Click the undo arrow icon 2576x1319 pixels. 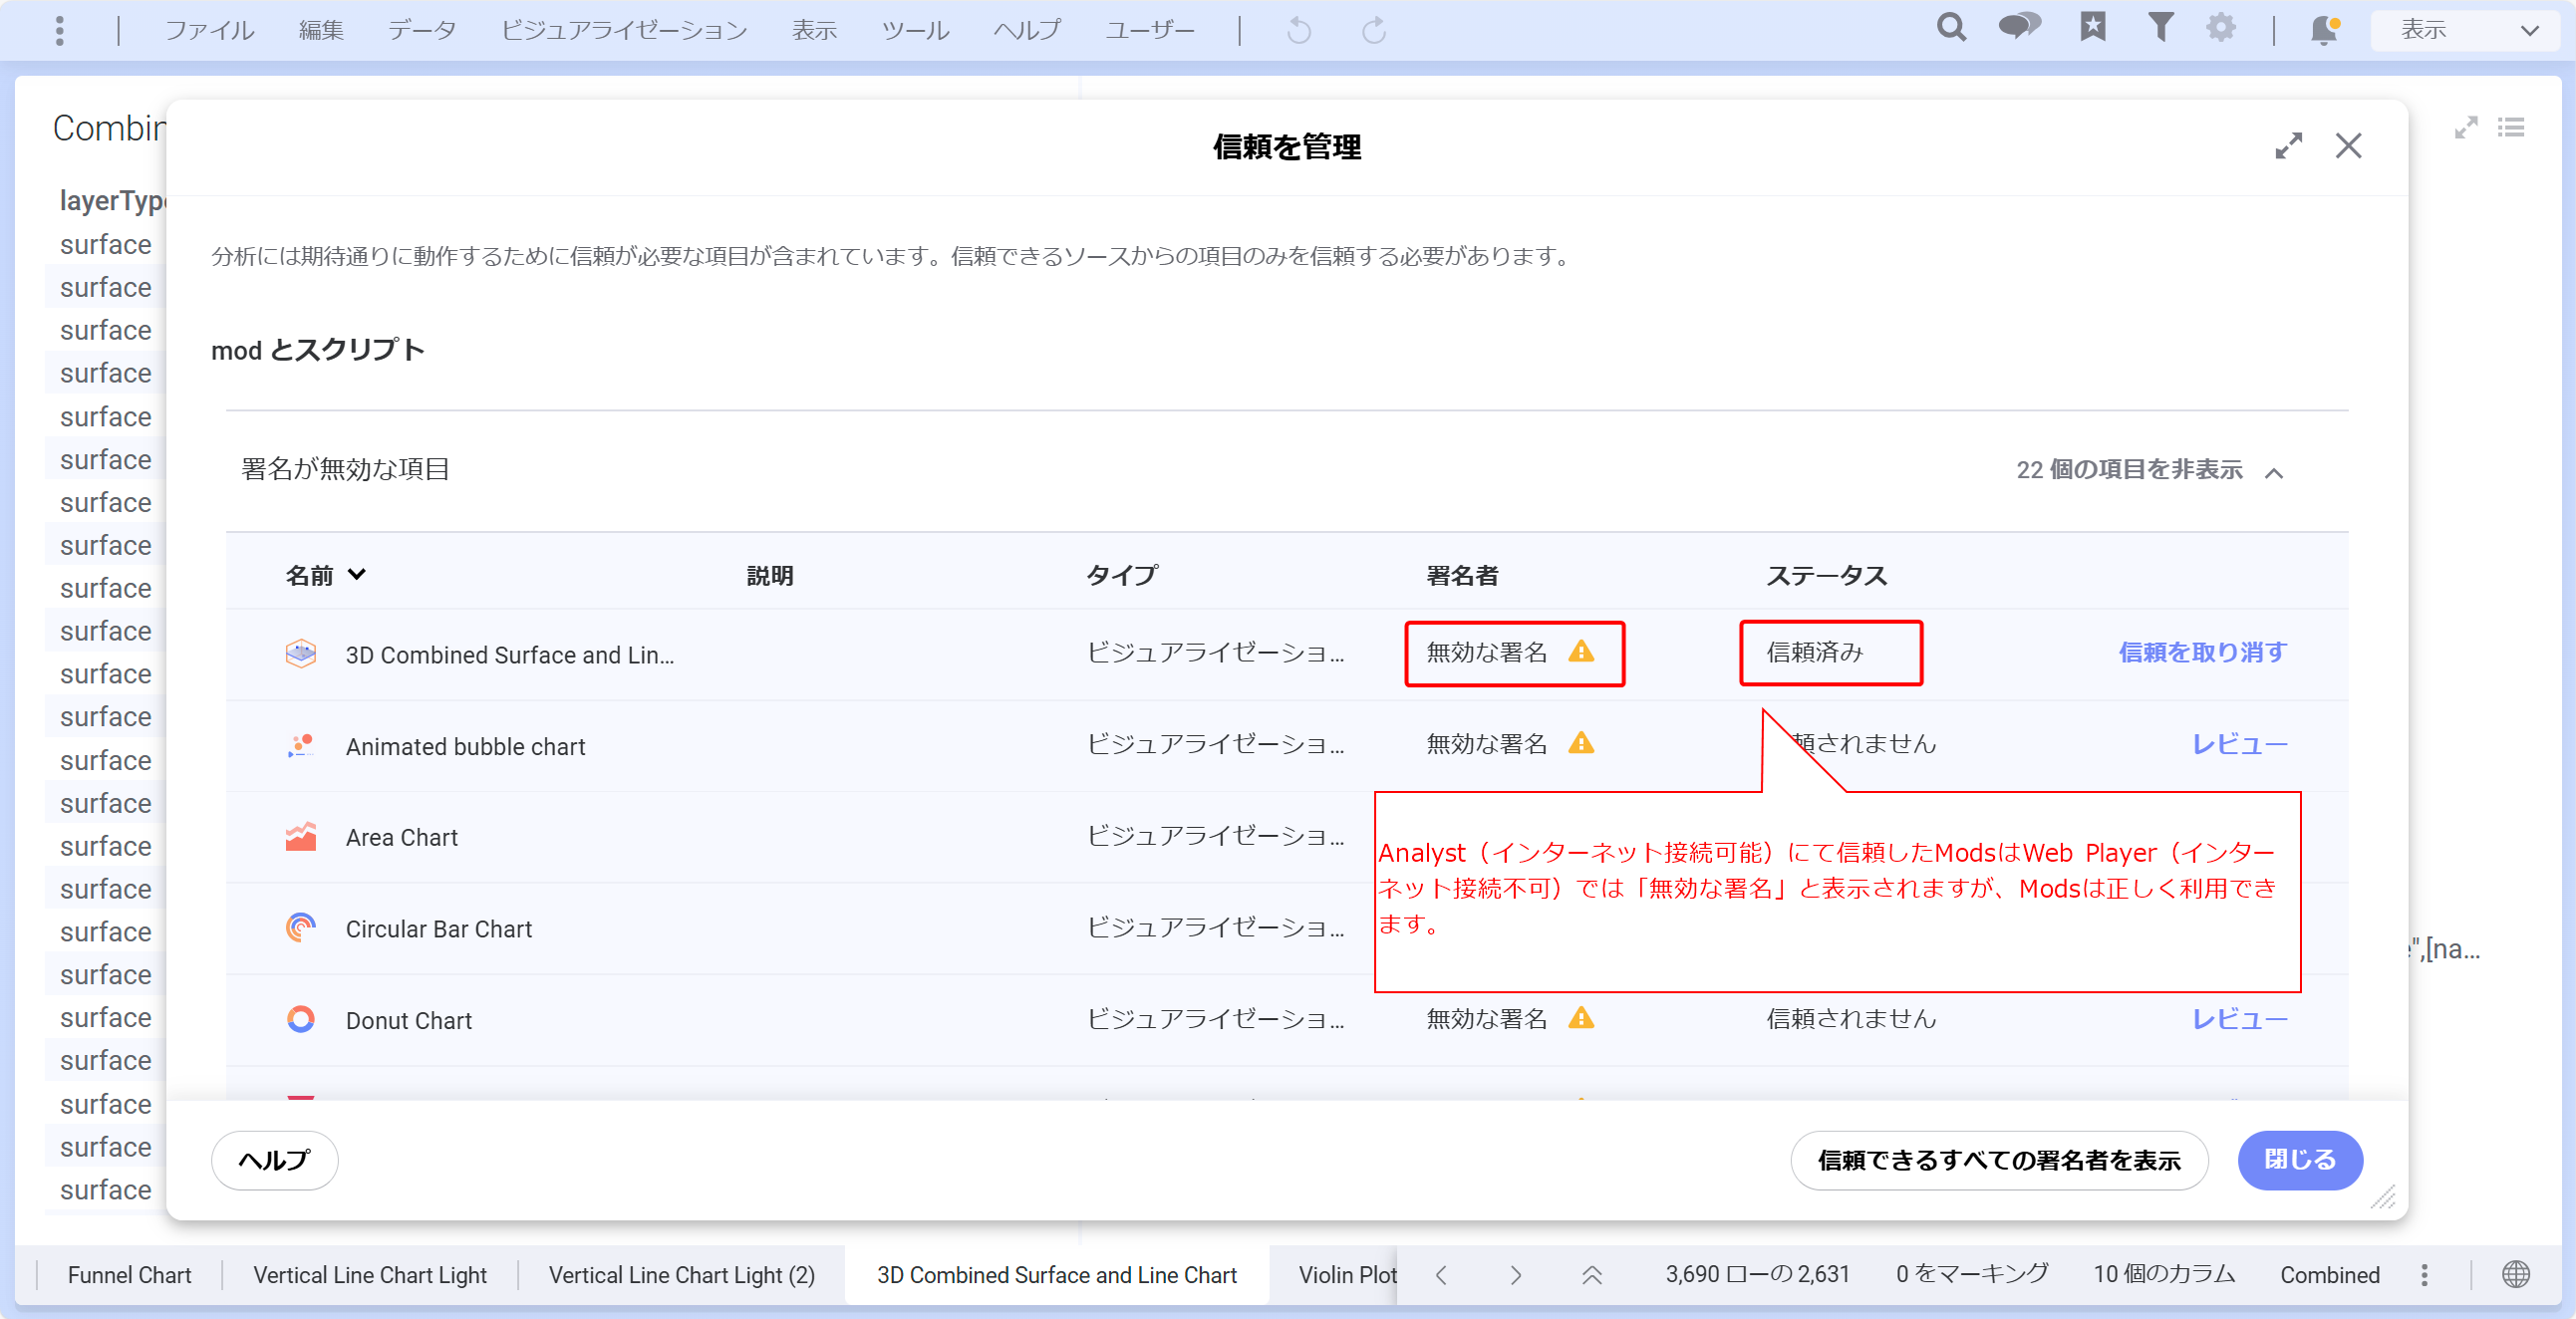[x=1298, y=30]
